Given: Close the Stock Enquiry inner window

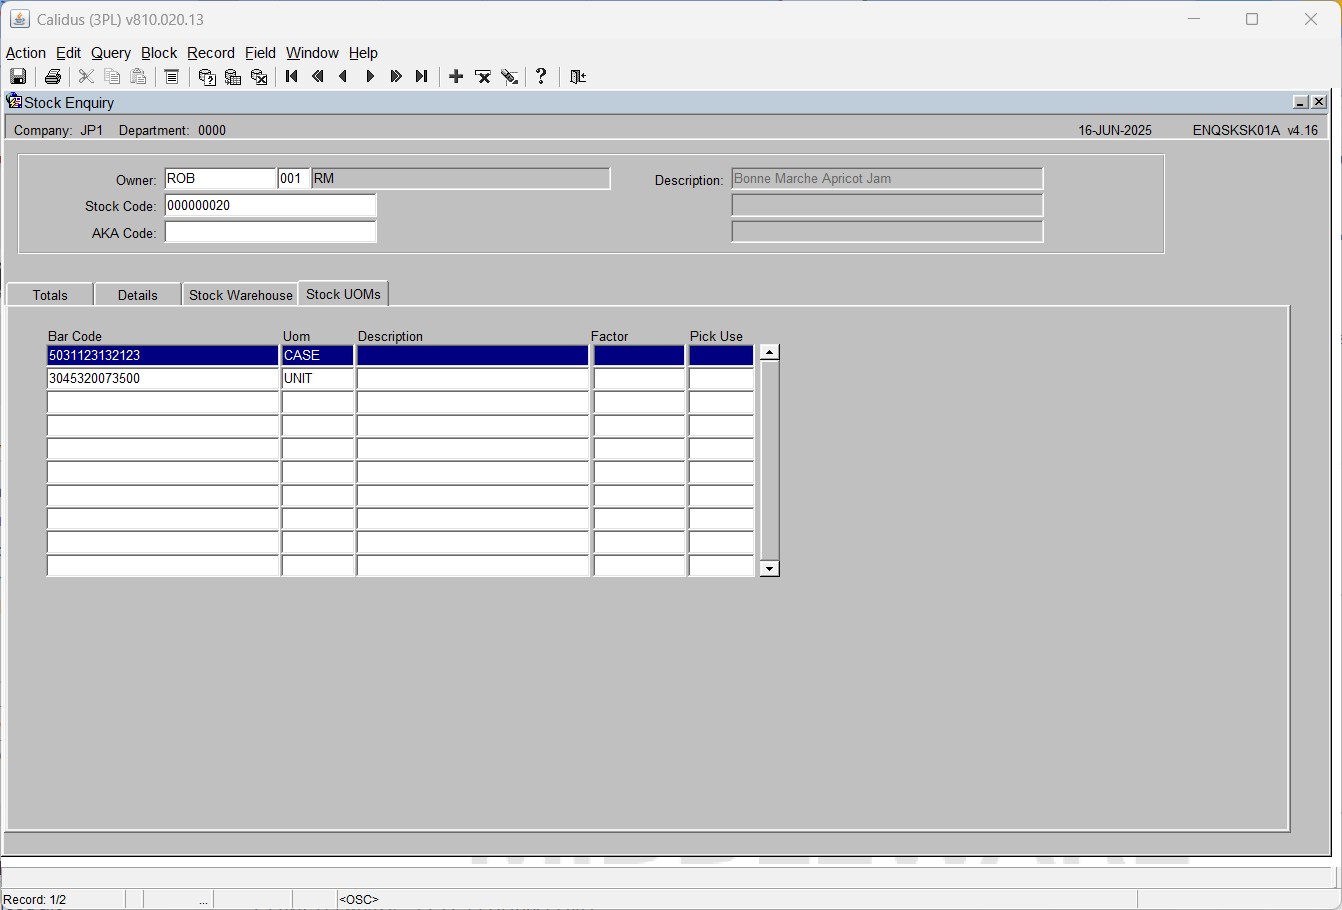Looking at the screenshot, I should pos(1318,102).
